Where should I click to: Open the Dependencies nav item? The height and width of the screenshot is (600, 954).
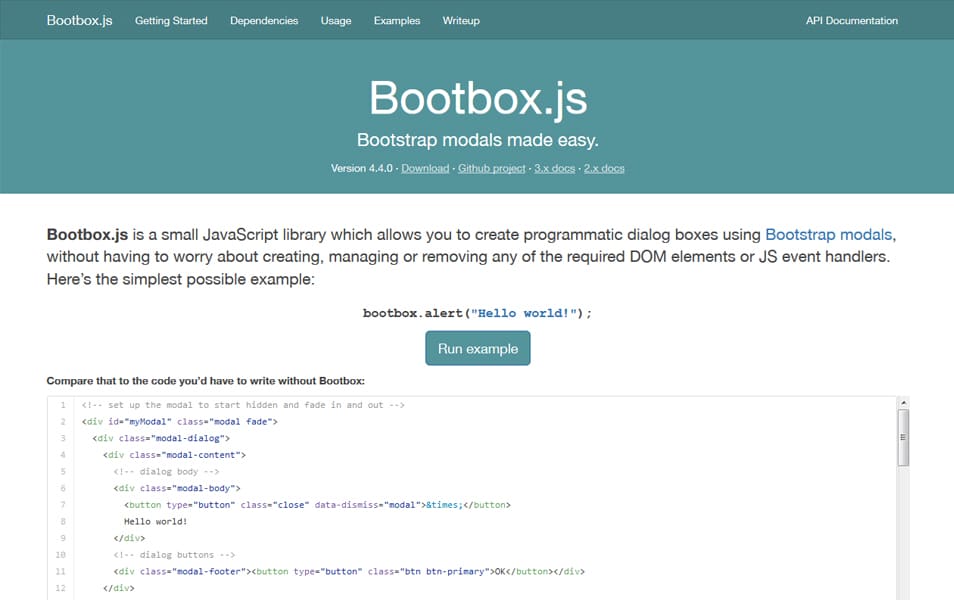click(264, 21)
